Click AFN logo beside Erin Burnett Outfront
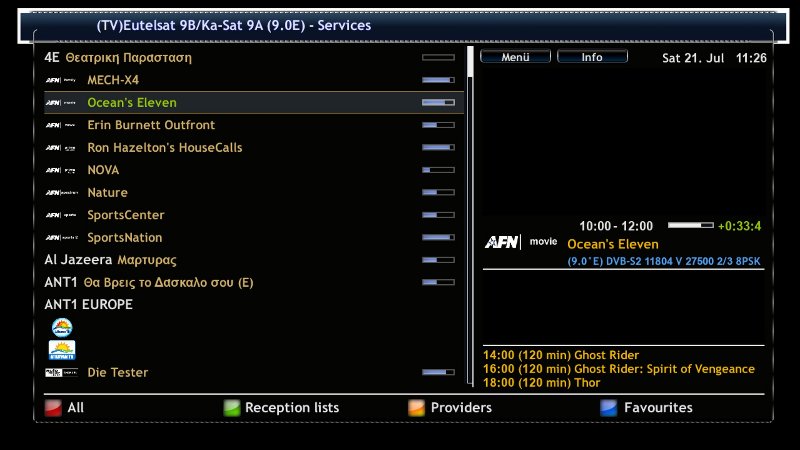Image resolution: width=800 pixels, height=450 pixels. click(61, 125)
